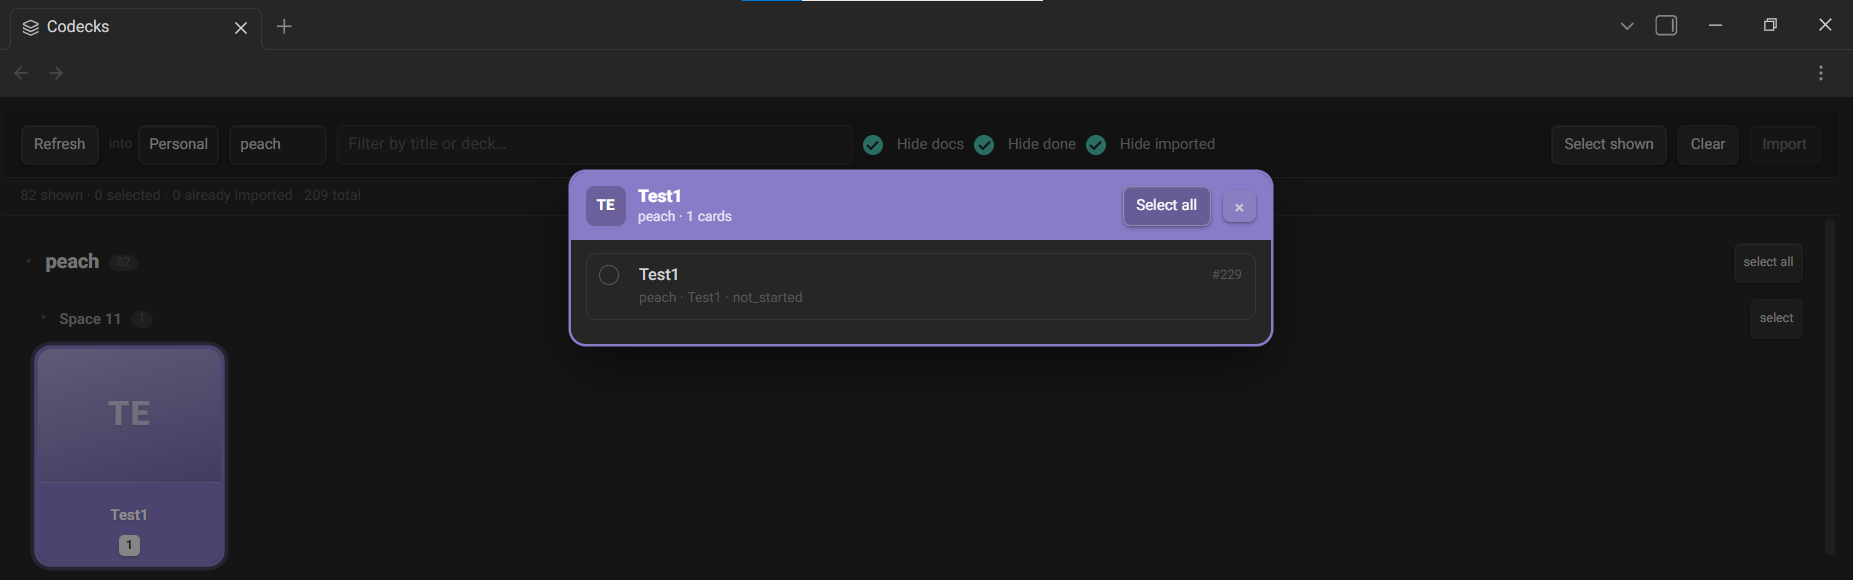Close the Test1 dialog with X
Screen dimensions: 1853x580
point(1239,207)
